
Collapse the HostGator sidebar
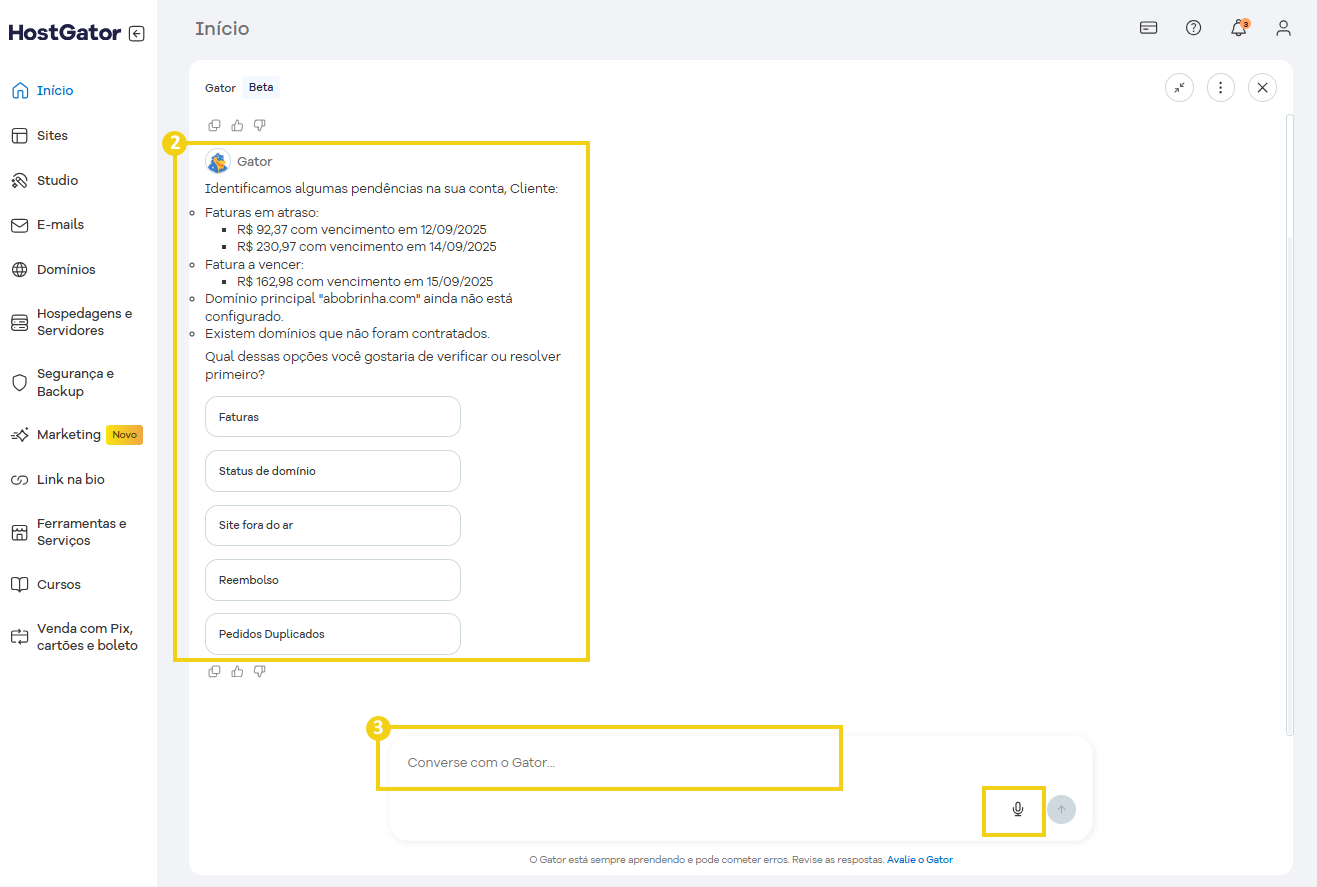coord(137,33)
